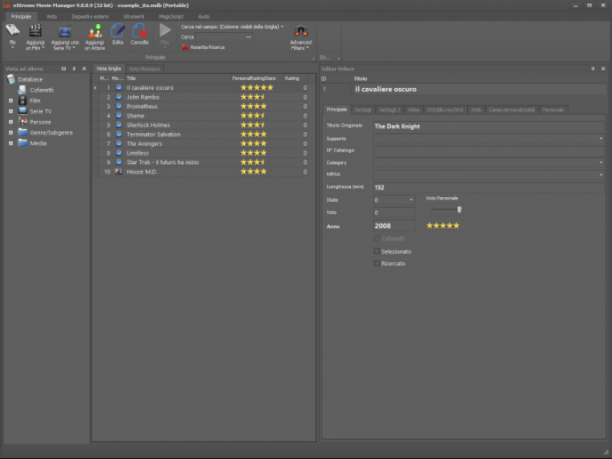Toggle the Cofanetti checkbox

point(377,238)
